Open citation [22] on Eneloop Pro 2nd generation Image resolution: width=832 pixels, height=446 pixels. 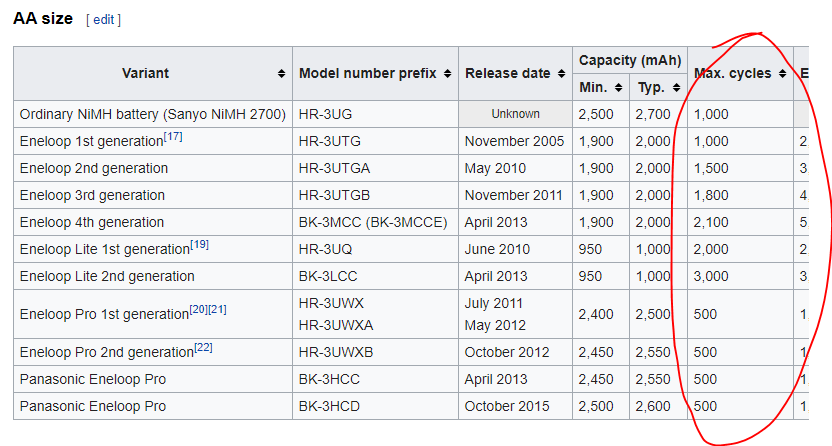[x=203, y=347]
